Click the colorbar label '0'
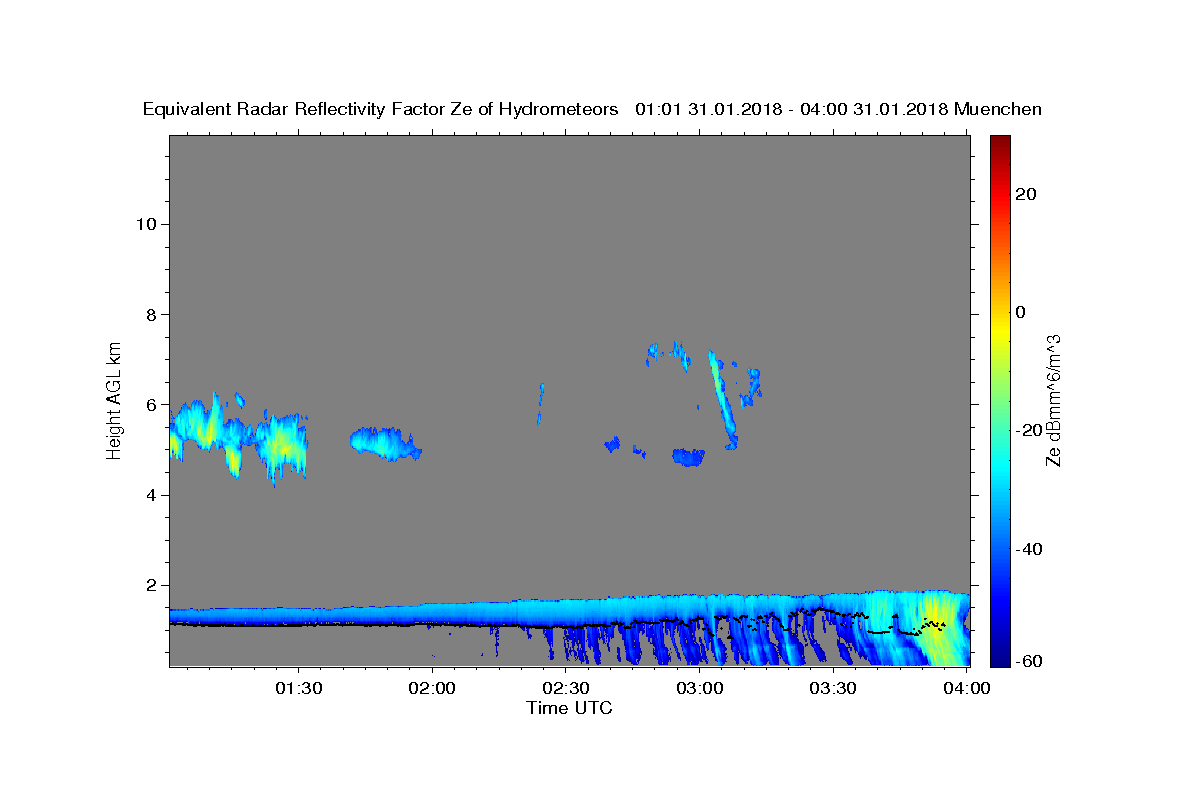Viewport: 1200px width, 800px height. (1021, 312)
